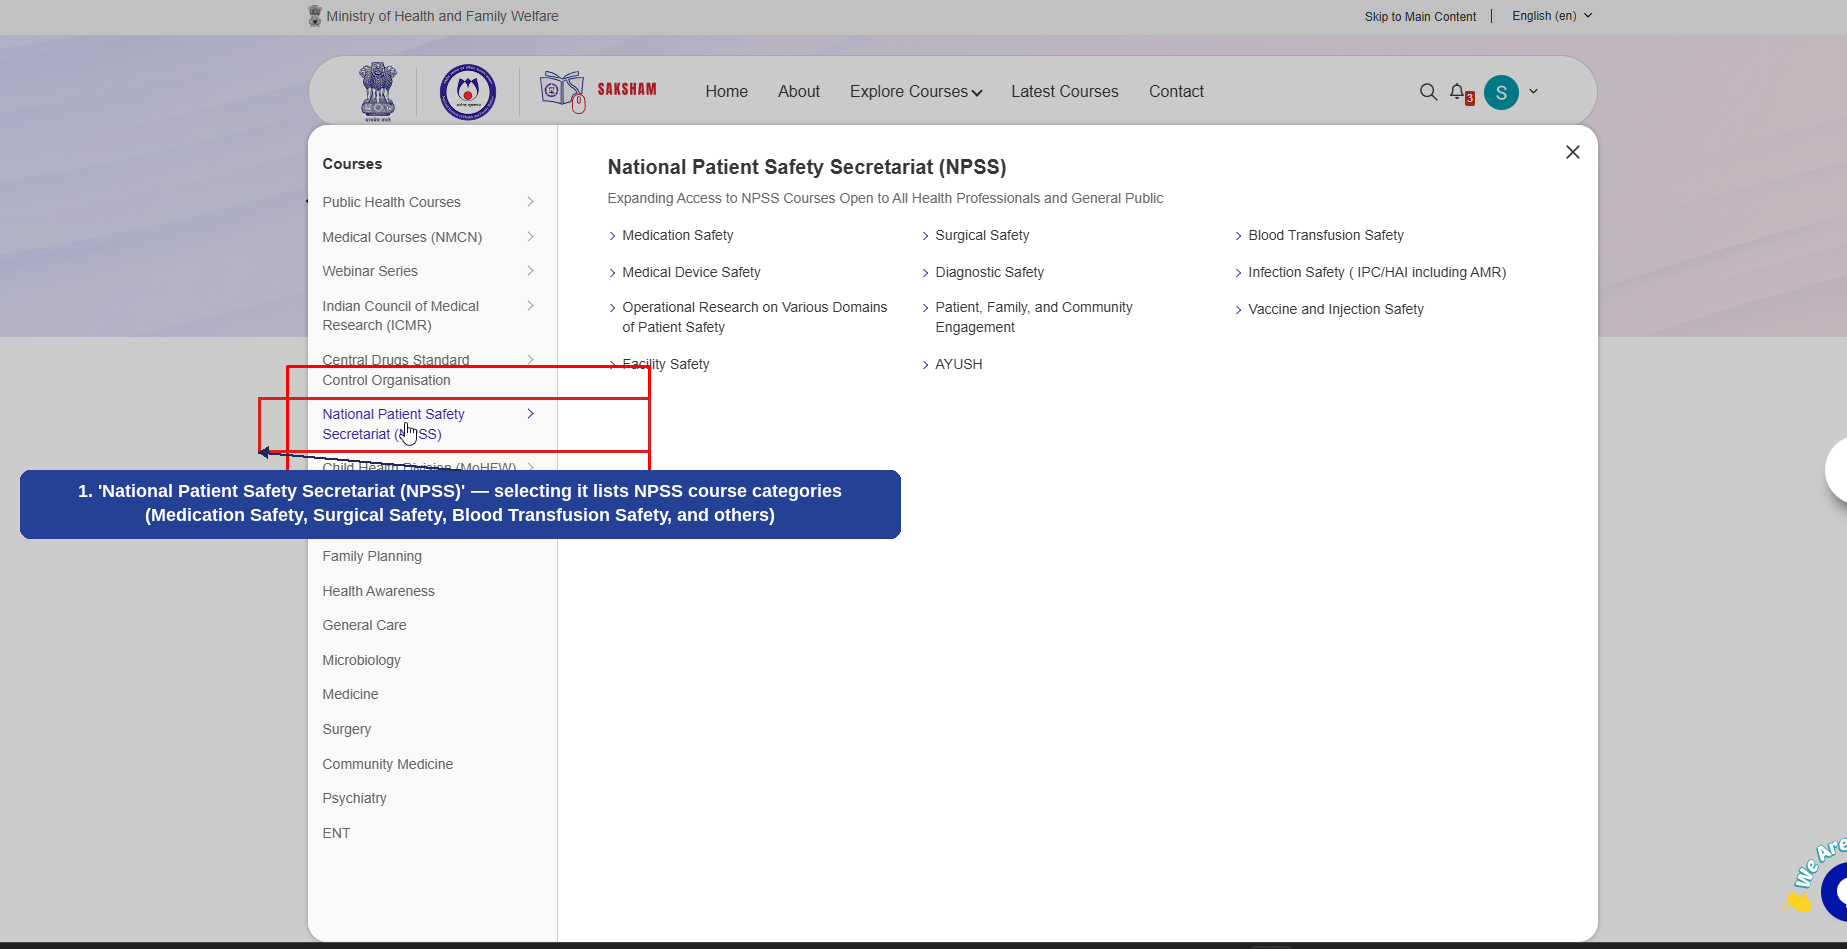
Task: Open the search magnifier icon
Action: (1428, 92)
